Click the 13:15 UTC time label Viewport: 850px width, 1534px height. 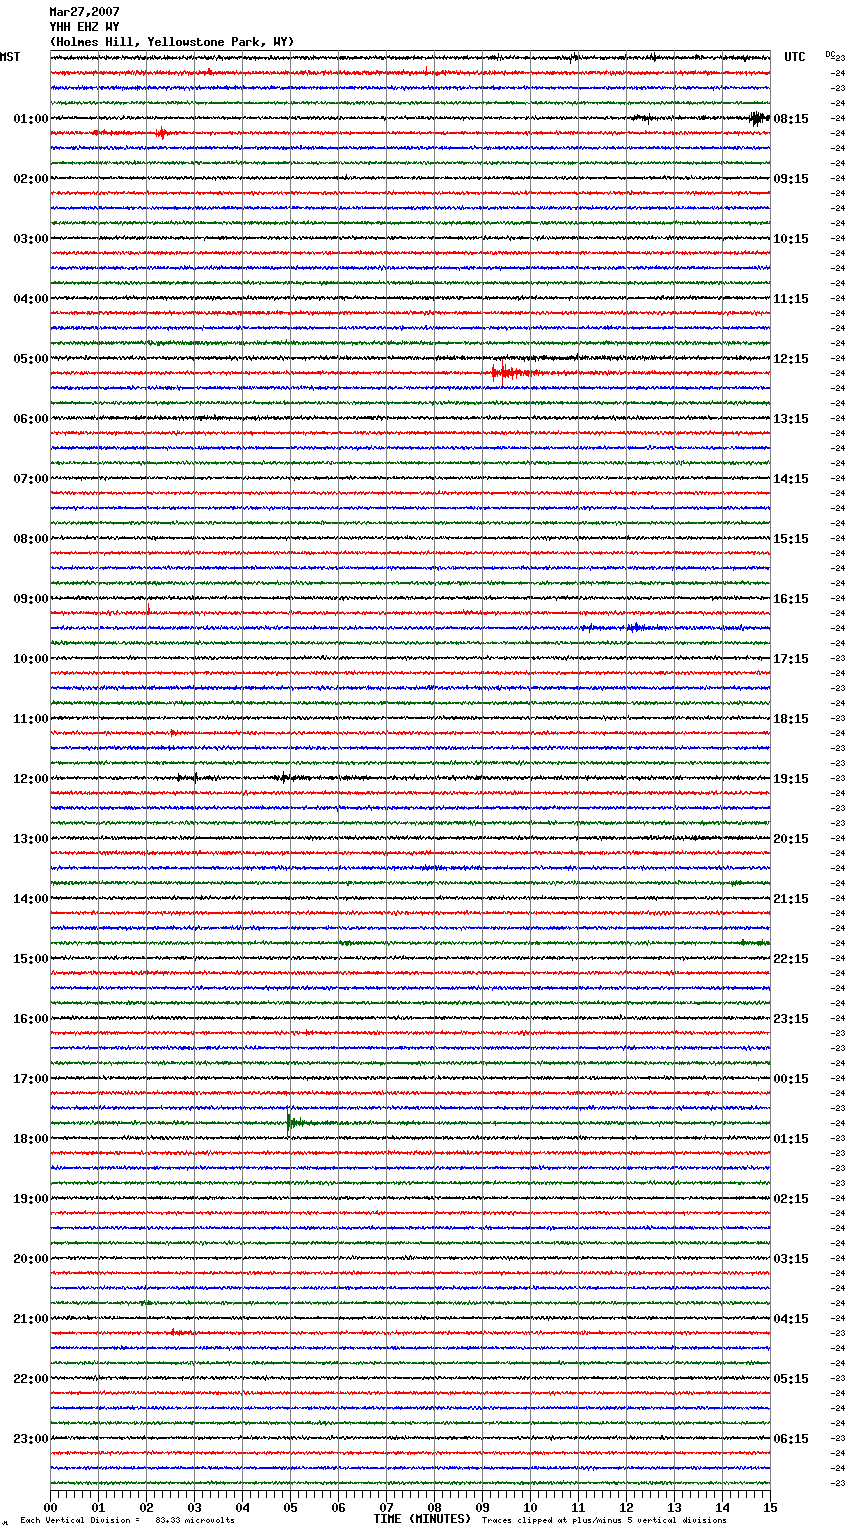point(791,419)
